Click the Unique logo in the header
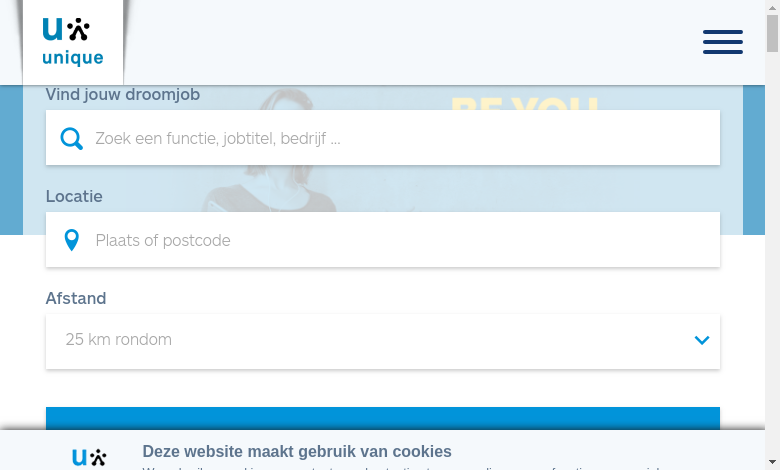The image size is (780, 470). click(x=73, y=42)
